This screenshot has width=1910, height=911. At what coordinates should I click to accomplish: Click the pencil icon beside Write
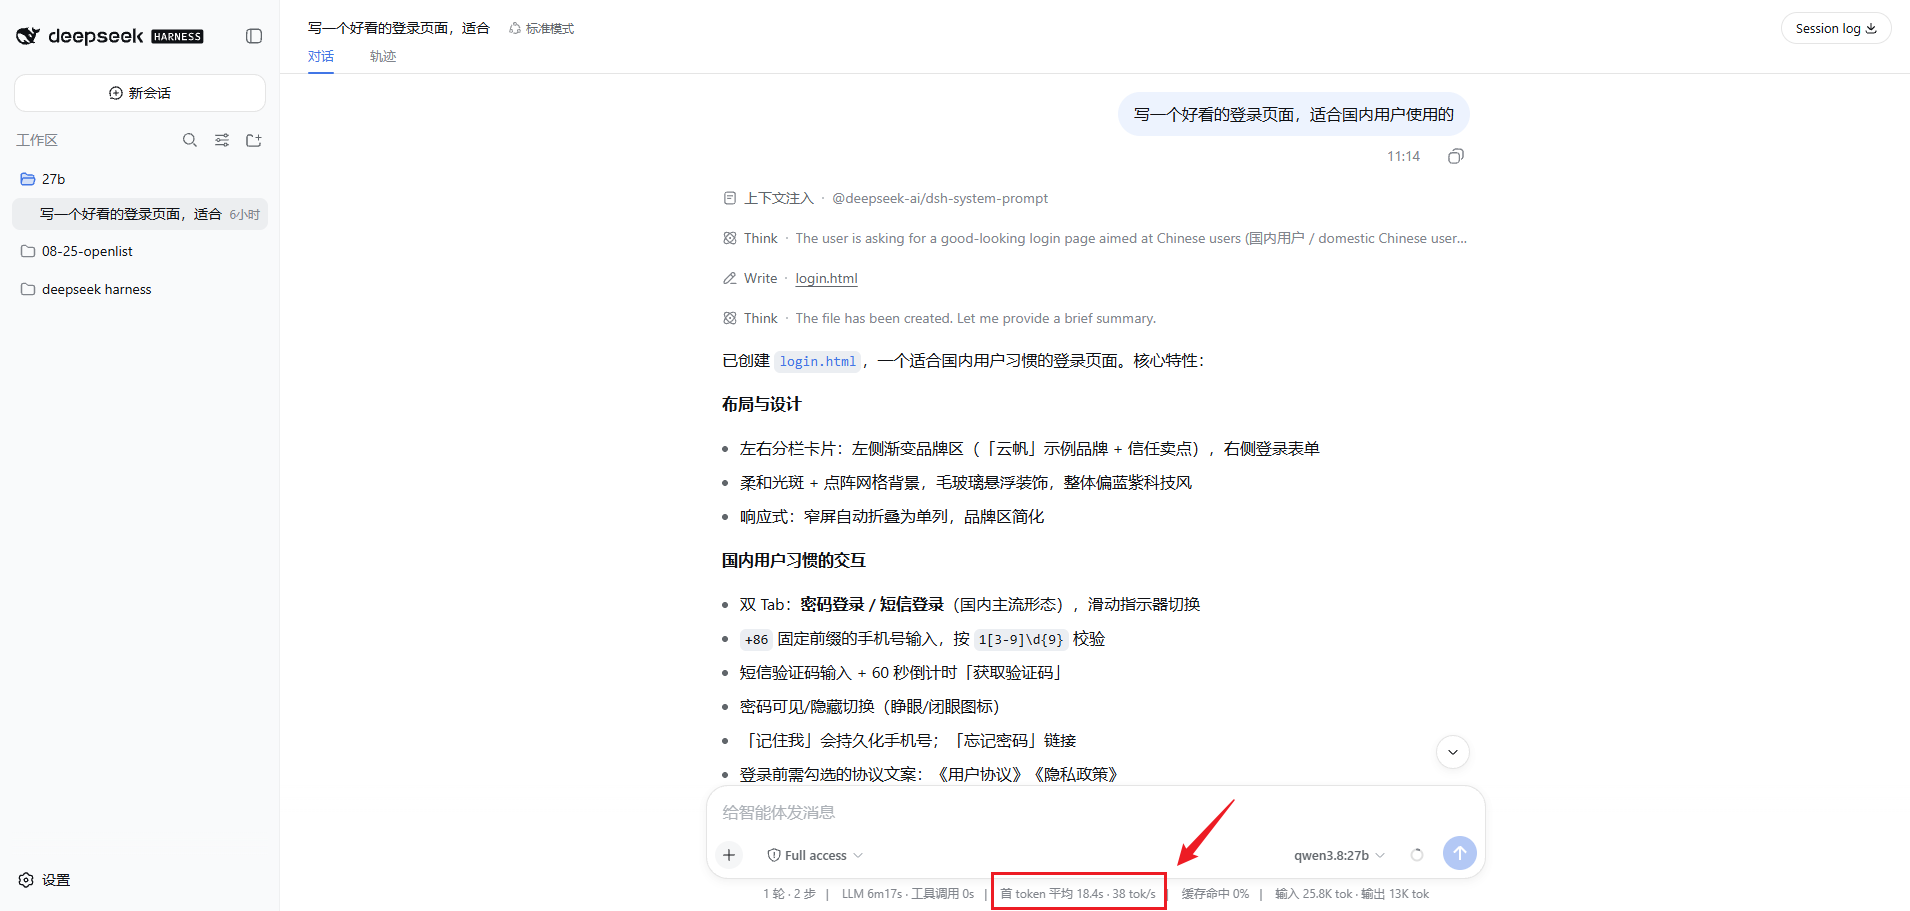click(x=730, y=278)
